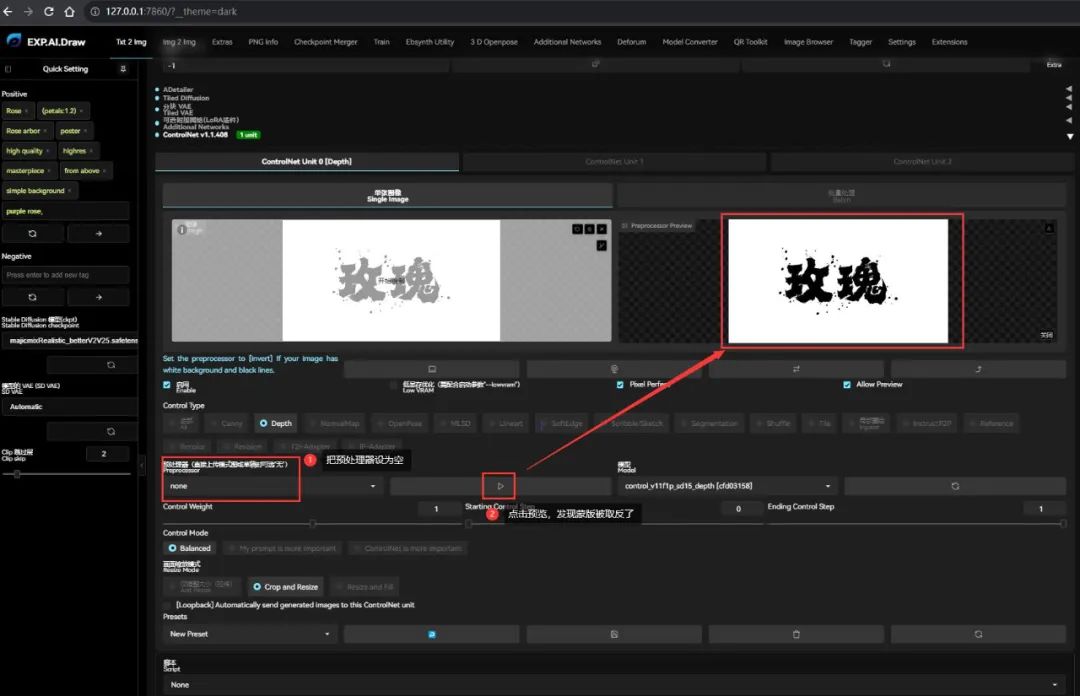Click Negative prompt tag input field
The height and width of the screenshot is (696, 1080).
(x=65, y=275)
